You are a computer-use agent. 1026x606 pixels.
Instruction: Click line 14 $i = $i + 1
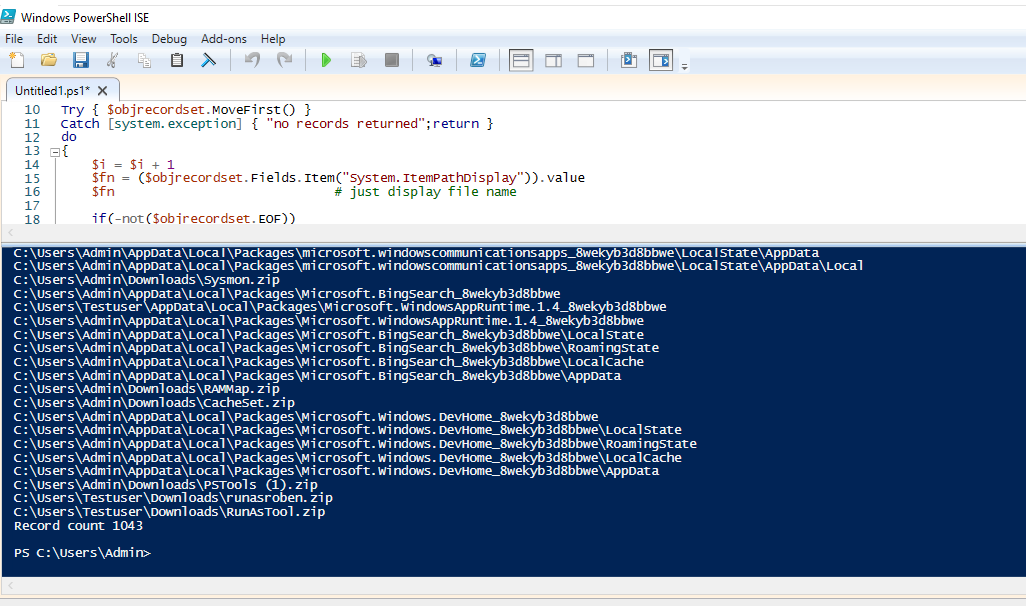(x=133, y=165)
